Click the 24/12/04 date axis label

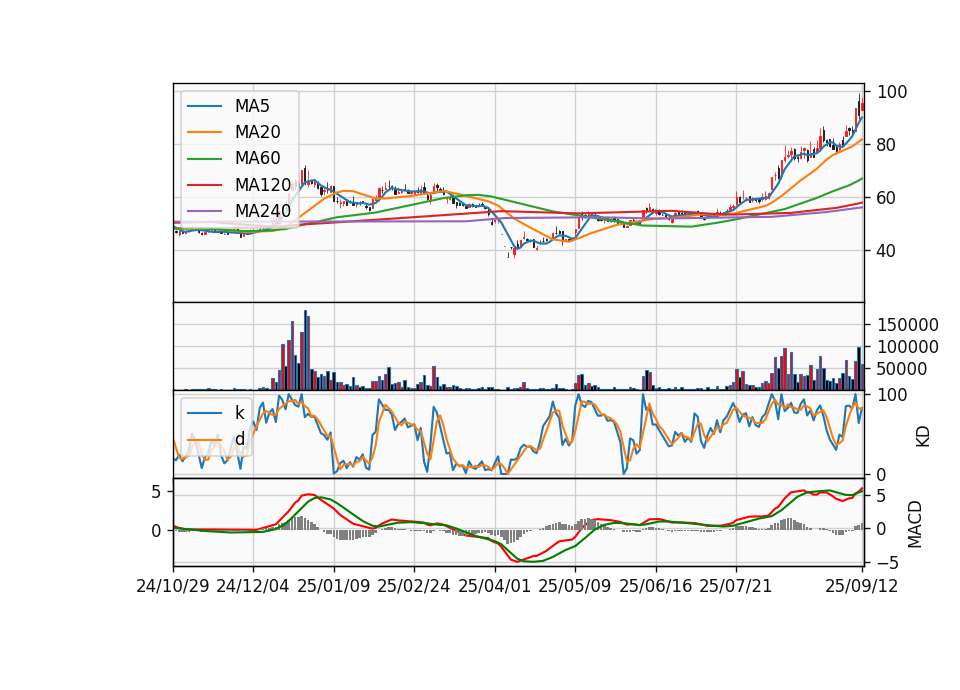(253, 586)
